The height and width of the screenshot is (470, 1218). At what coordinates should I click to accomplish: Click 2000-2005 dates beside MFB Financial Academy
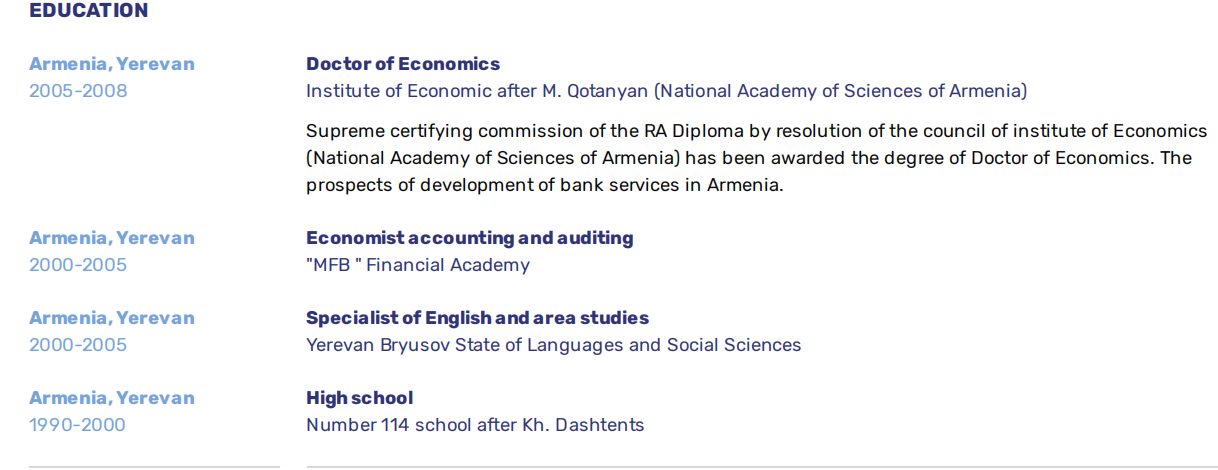click(78, 265)
